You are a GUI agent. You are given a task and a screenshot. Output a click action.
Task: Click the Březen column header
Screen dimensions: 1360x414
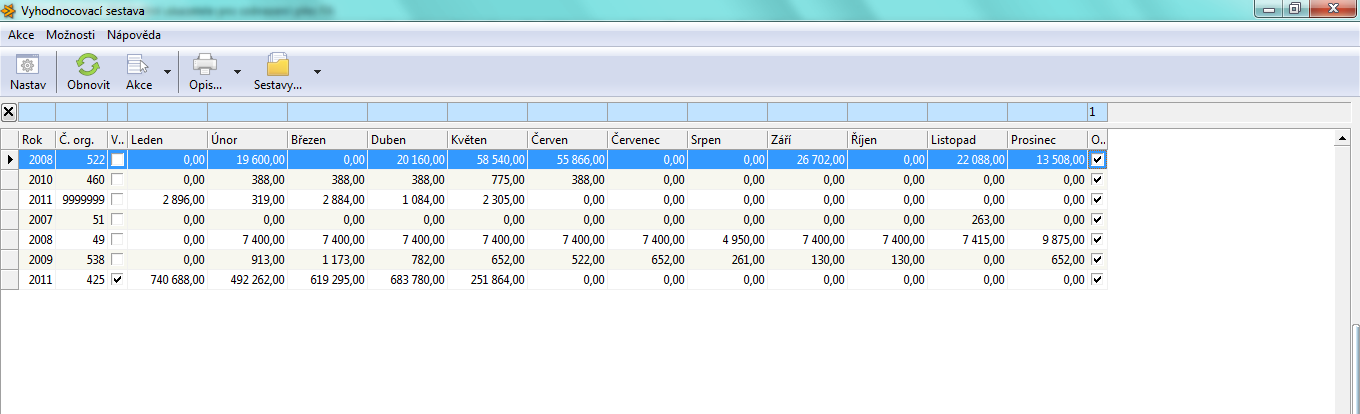click(327, 140)
